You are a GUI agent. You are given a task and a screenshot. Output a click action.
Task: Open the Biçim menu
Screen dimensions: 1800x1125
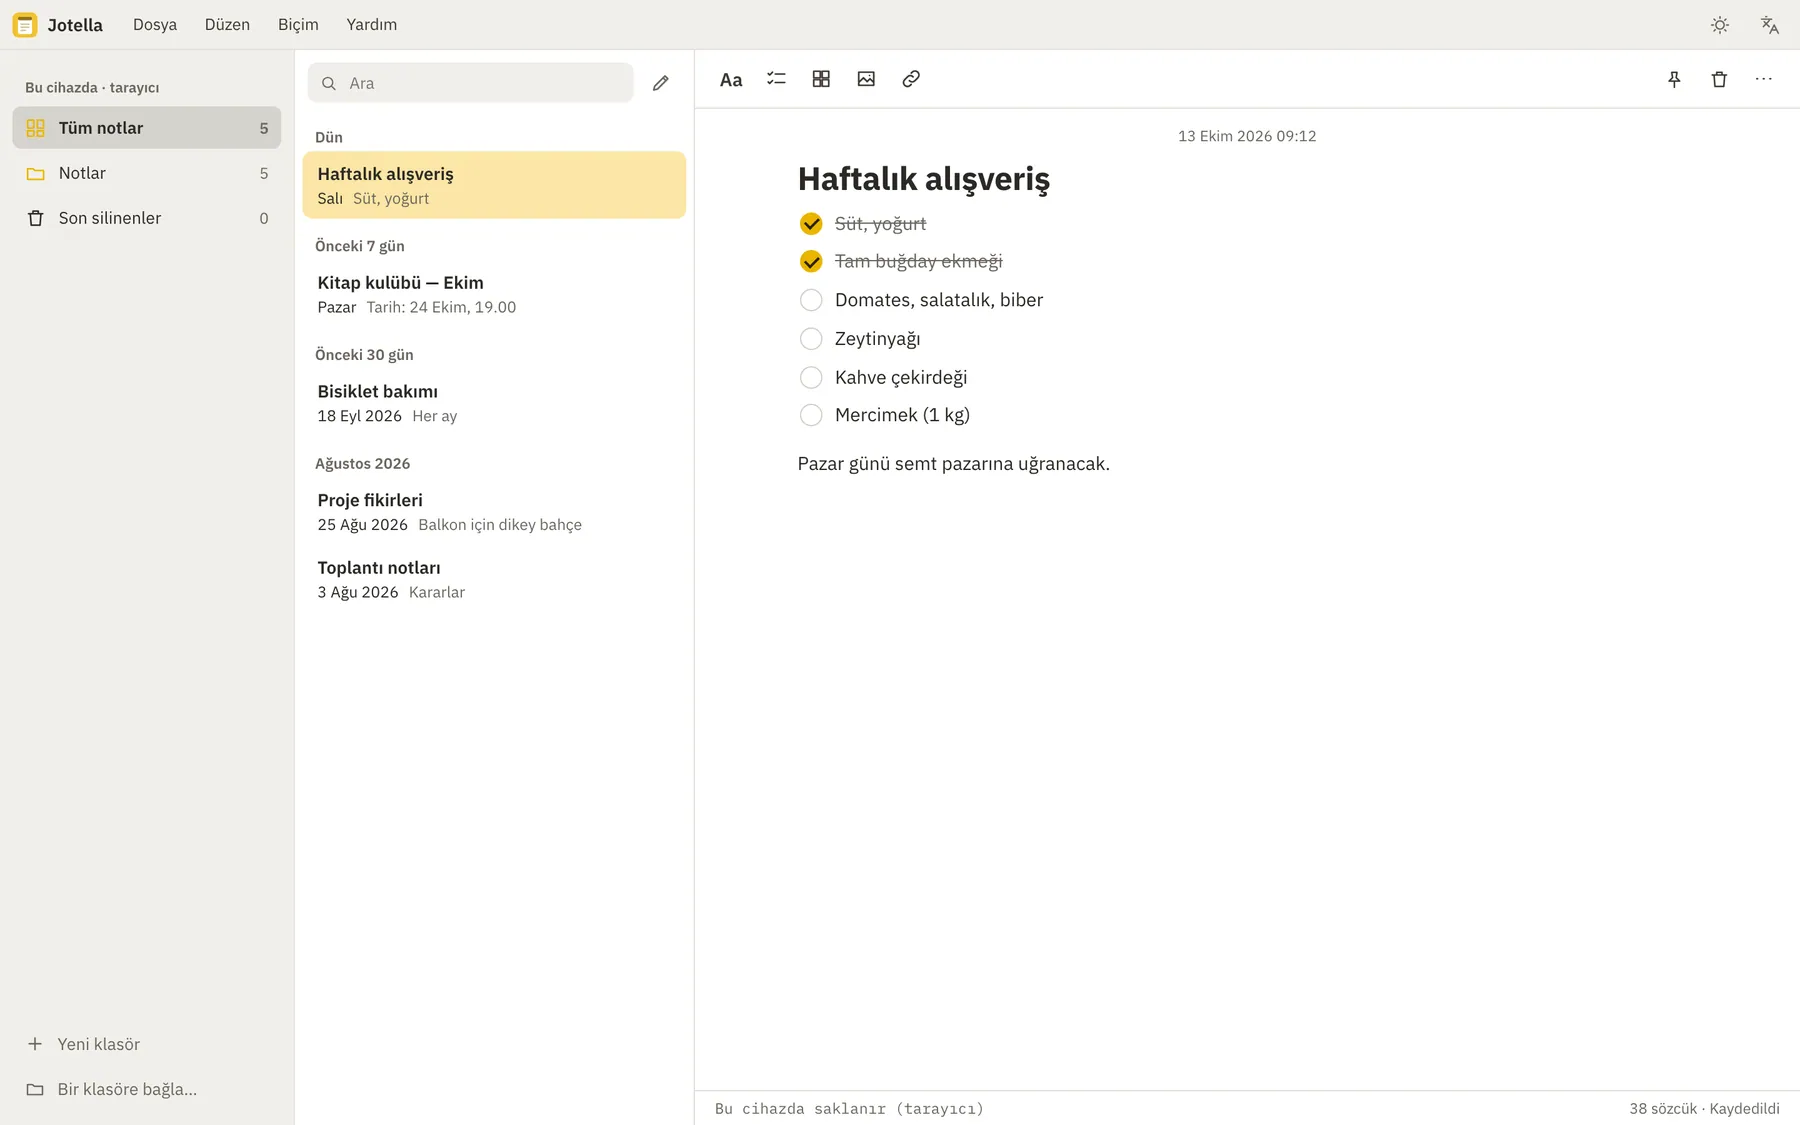coord(298,25)
